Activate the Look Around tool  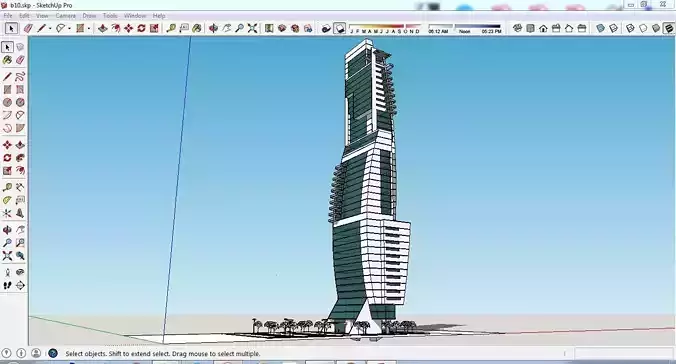point(20,273)
